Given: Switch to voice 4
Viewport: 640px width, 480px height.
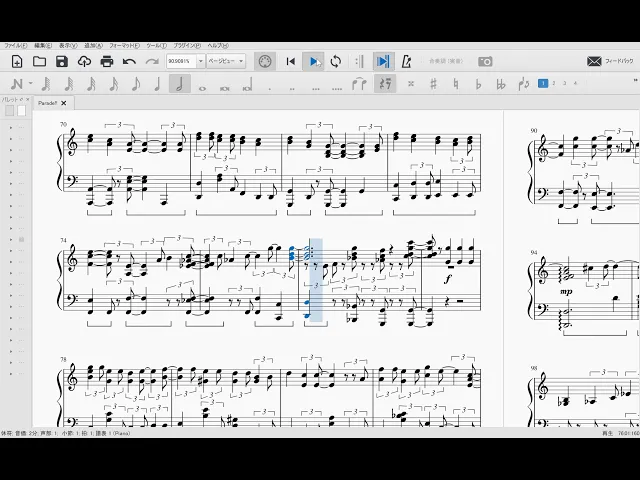Looking at the screenshot, I should pyautogui.click(x=576, y=83).
